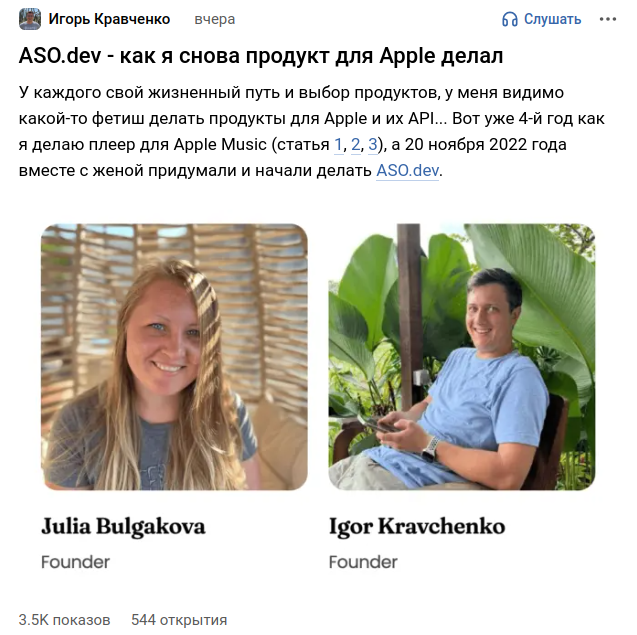Open the three-dots more options menu

(608, 19)
